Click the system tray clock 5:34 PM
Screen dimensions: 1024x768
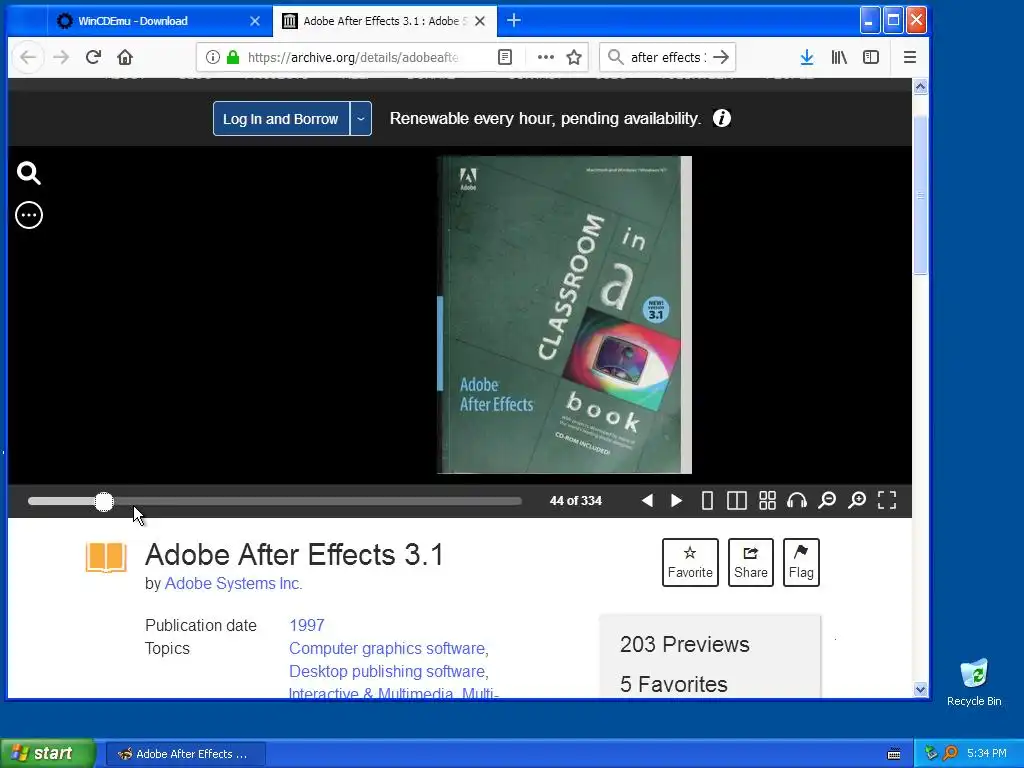pos(987,754)
